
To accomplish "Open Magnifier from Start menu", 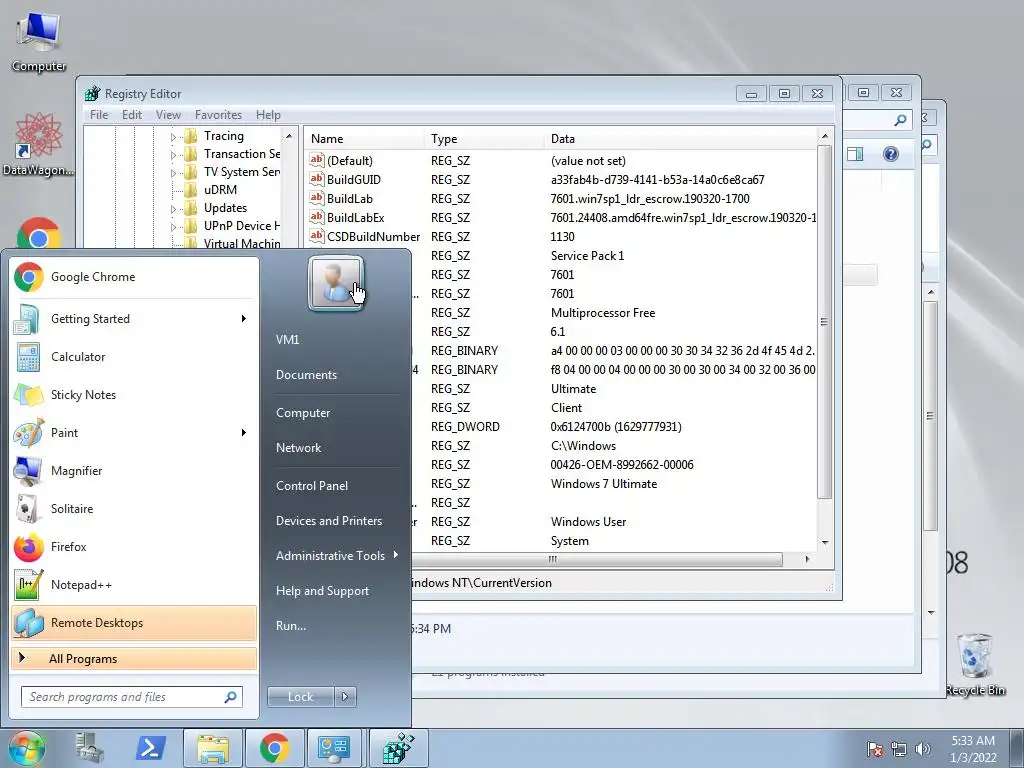I will [x=134, y=470].
